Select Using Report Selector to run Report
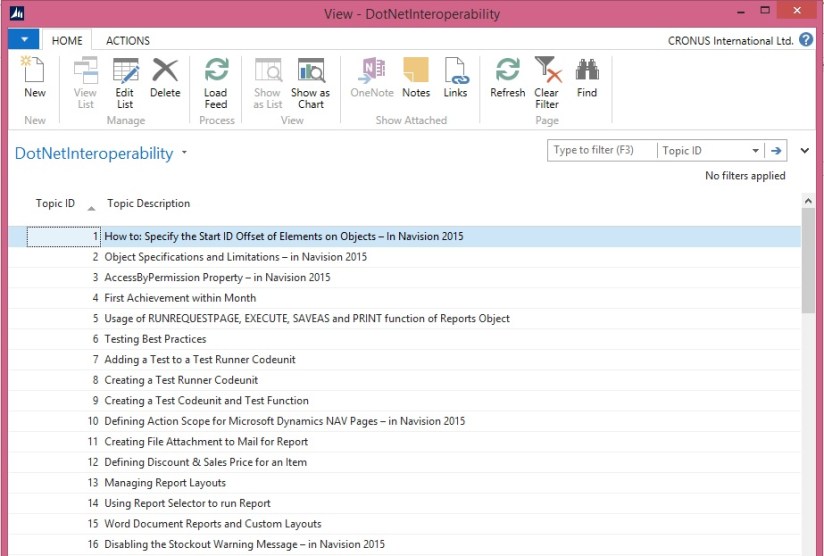Screen dimensions: 824x556 point(405,503)
